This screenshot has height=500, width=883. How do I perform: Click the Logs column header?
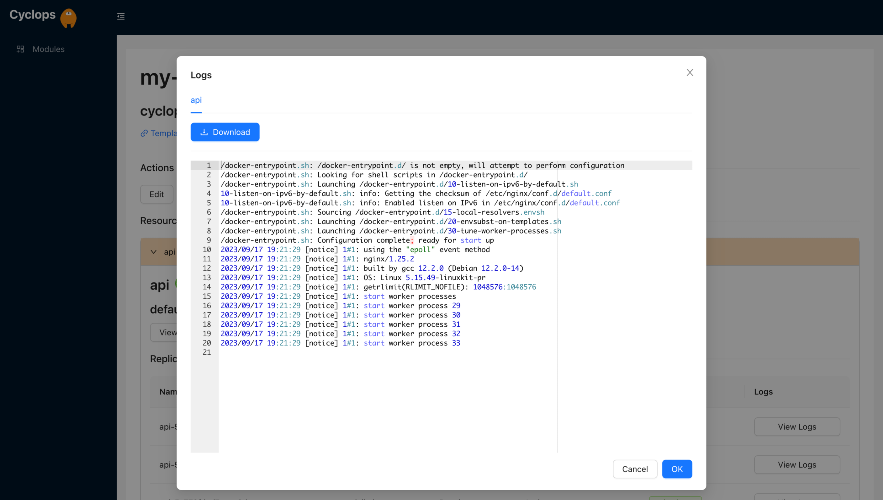pos(763,392)
